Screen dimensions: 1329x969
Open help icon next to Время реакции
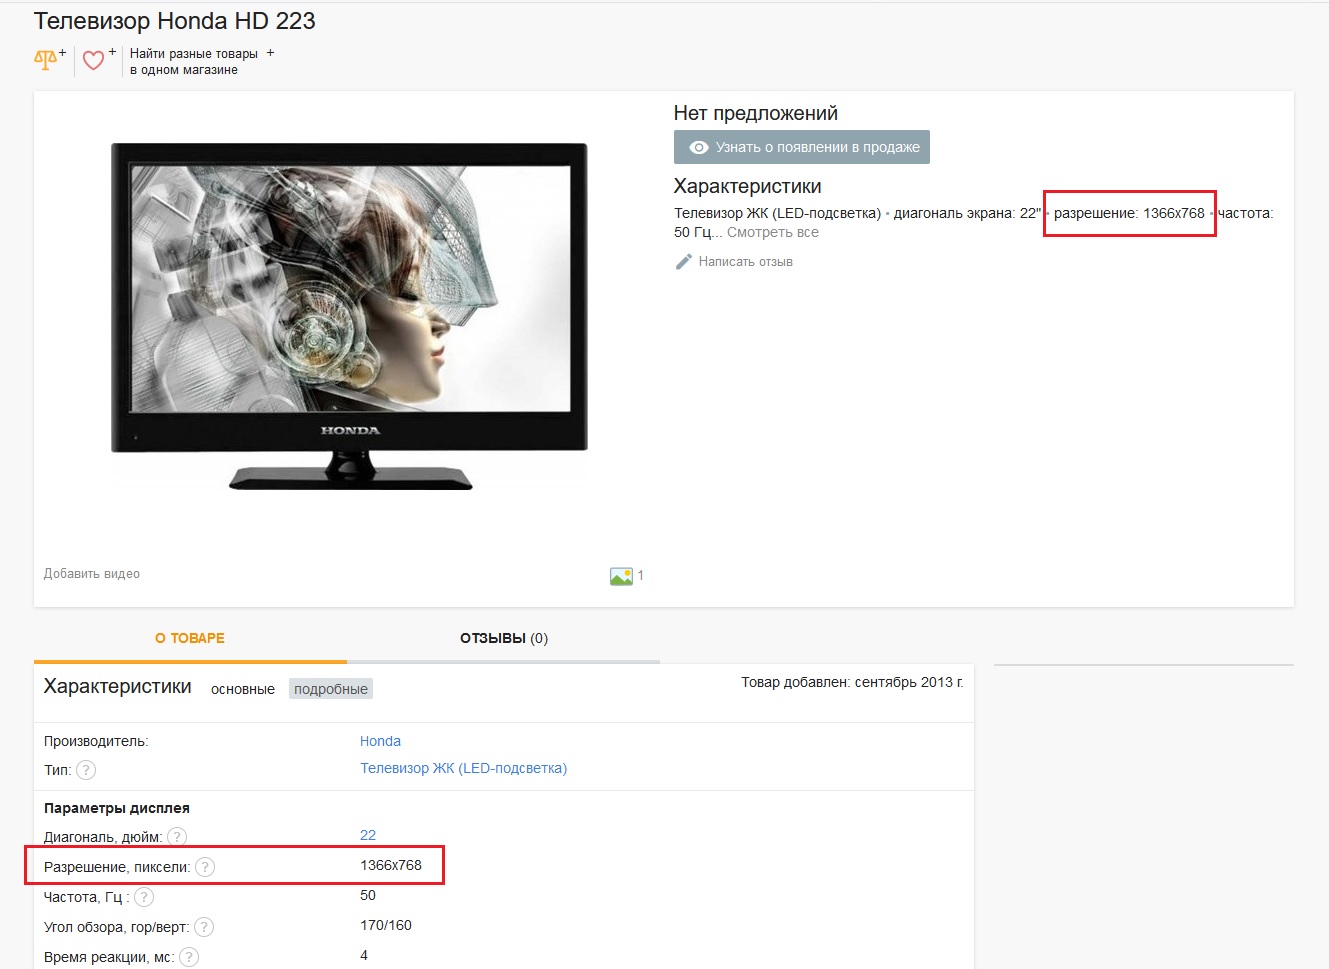[x=189, y=957]
